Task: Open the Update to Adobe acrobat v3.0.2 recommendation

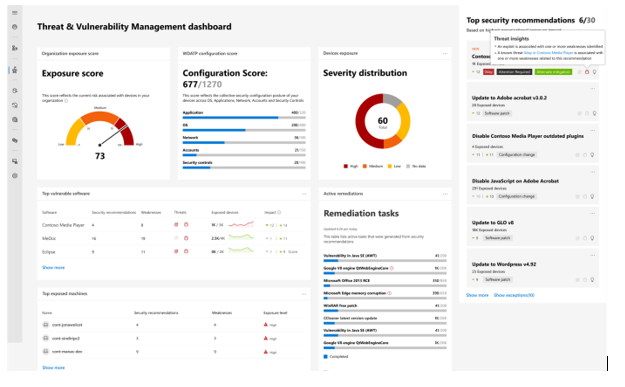Action: 509,98
